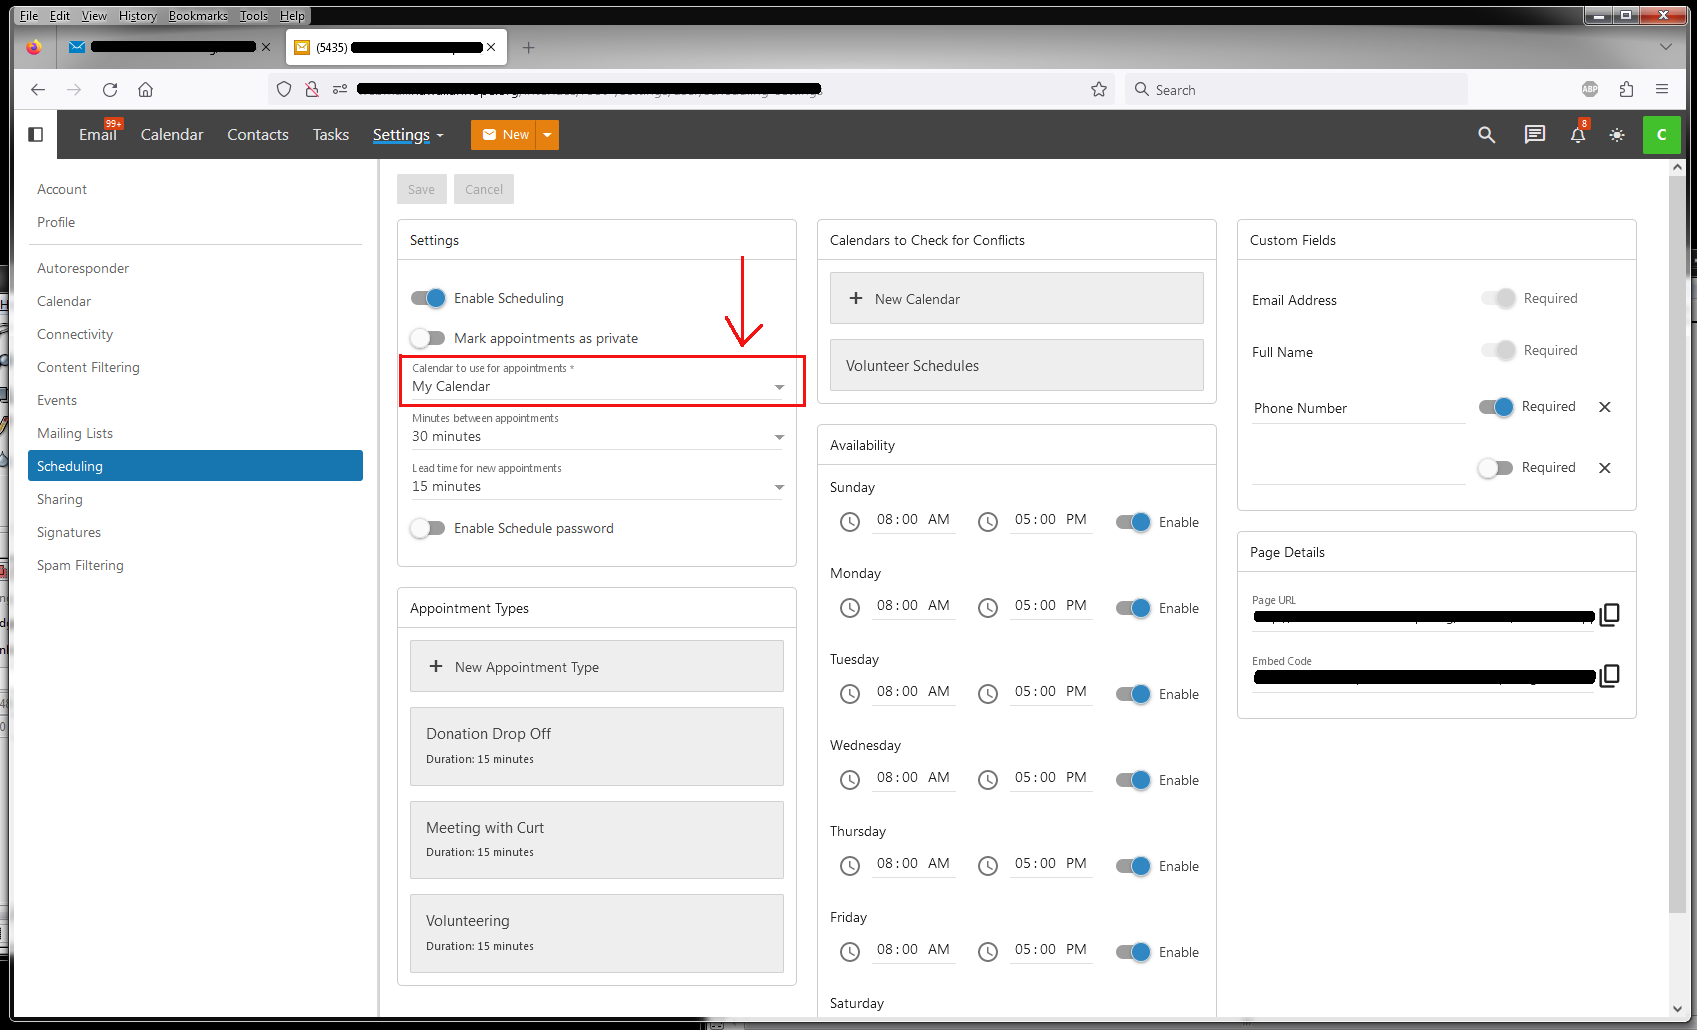
Task: Expand Minutes between appointments dropdown
Action: pos(597,436)
